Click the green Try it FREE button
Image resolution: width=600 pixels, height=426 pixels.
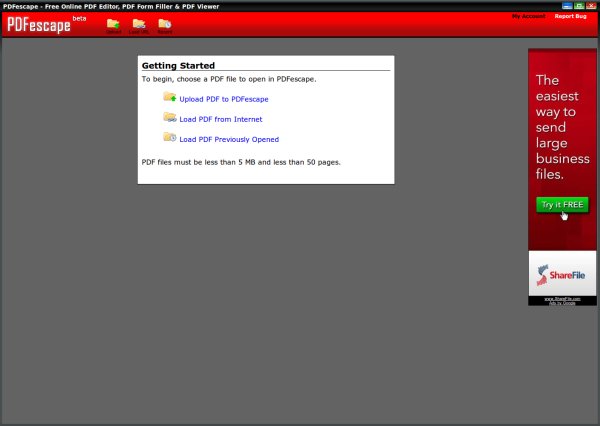[562, 205]
